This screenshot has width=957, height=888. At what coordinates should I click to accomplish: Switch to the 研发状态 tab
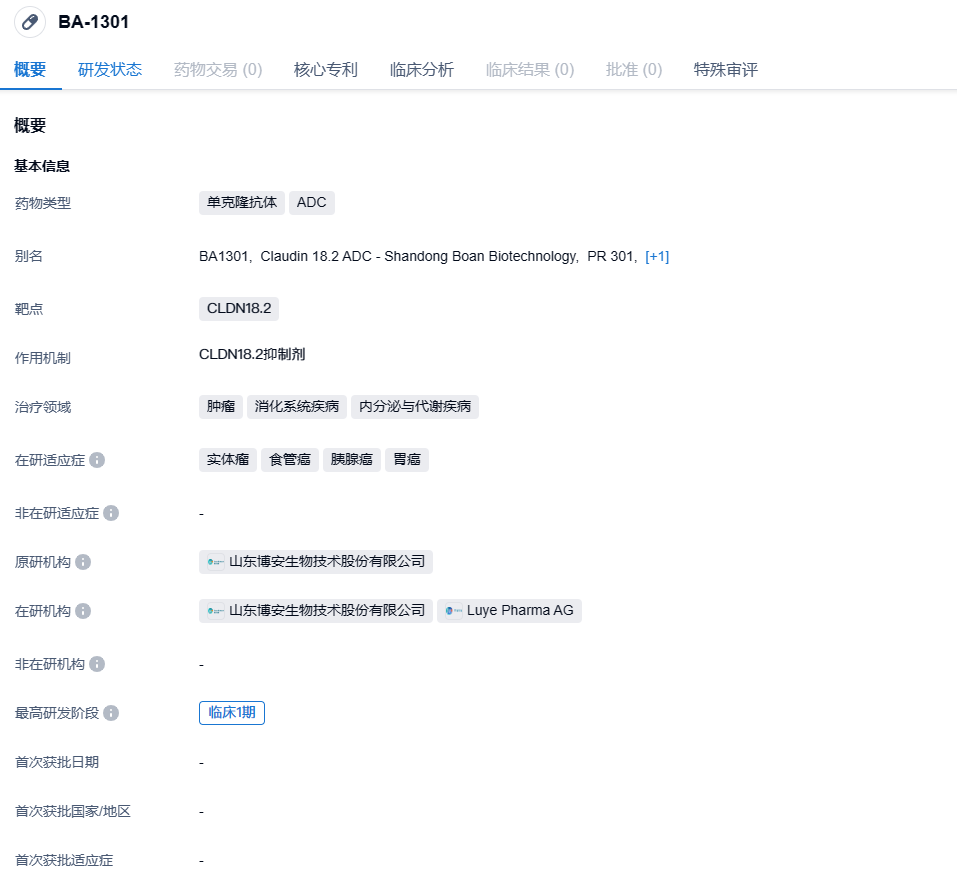point(110,69)
